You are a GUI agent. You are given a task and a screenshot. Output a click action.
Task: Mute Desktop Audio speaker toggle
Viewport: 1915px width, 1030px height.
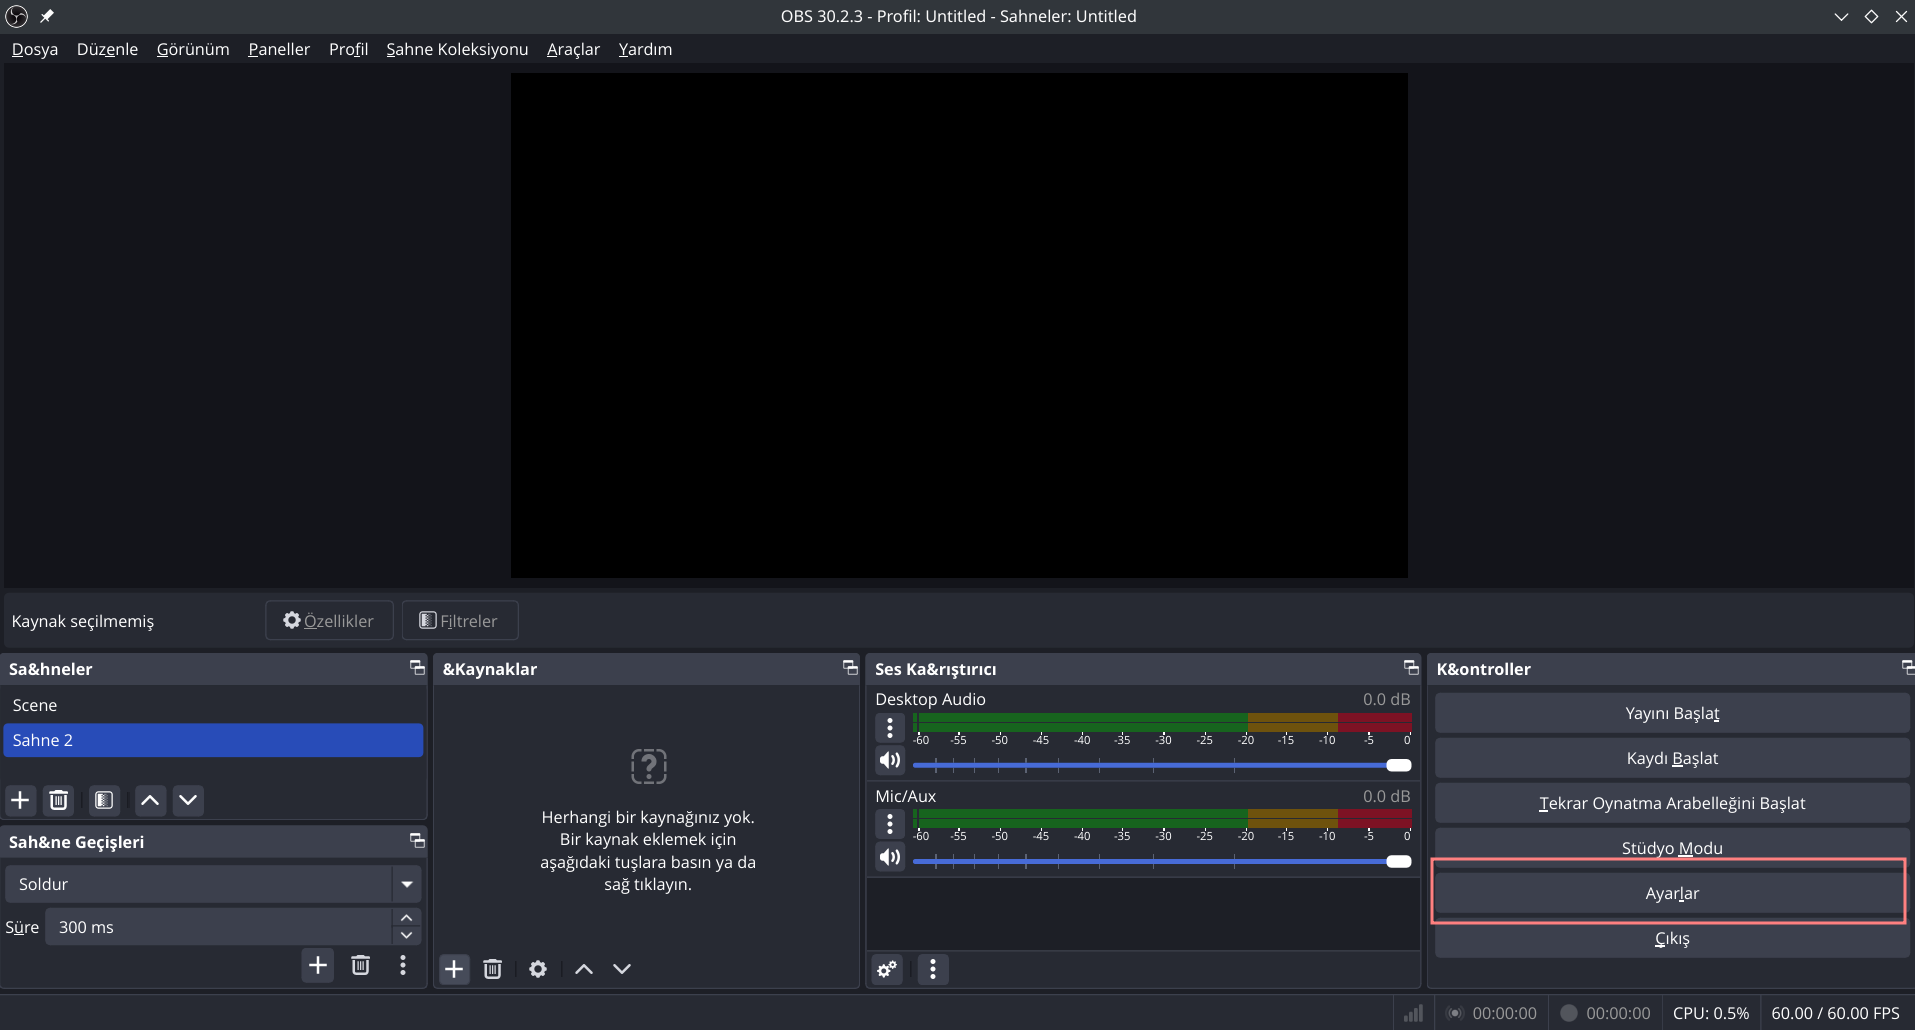890,760
